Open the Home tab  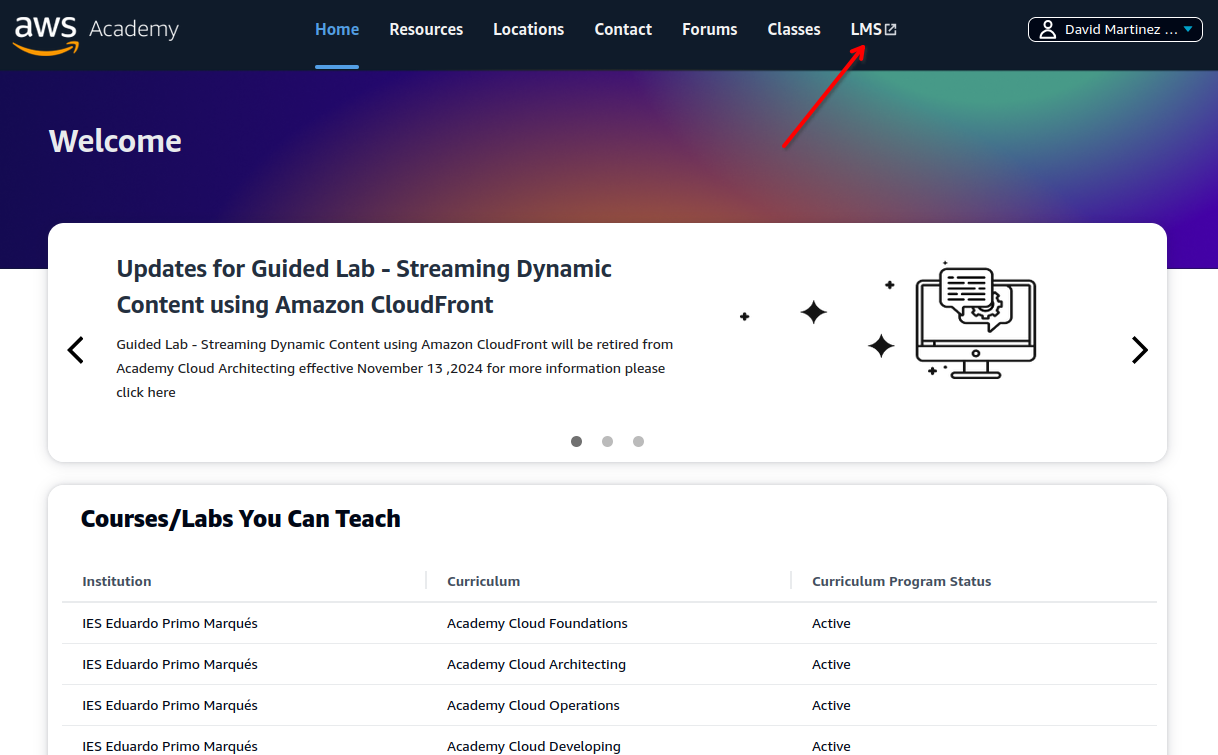(x=337, y=30)
